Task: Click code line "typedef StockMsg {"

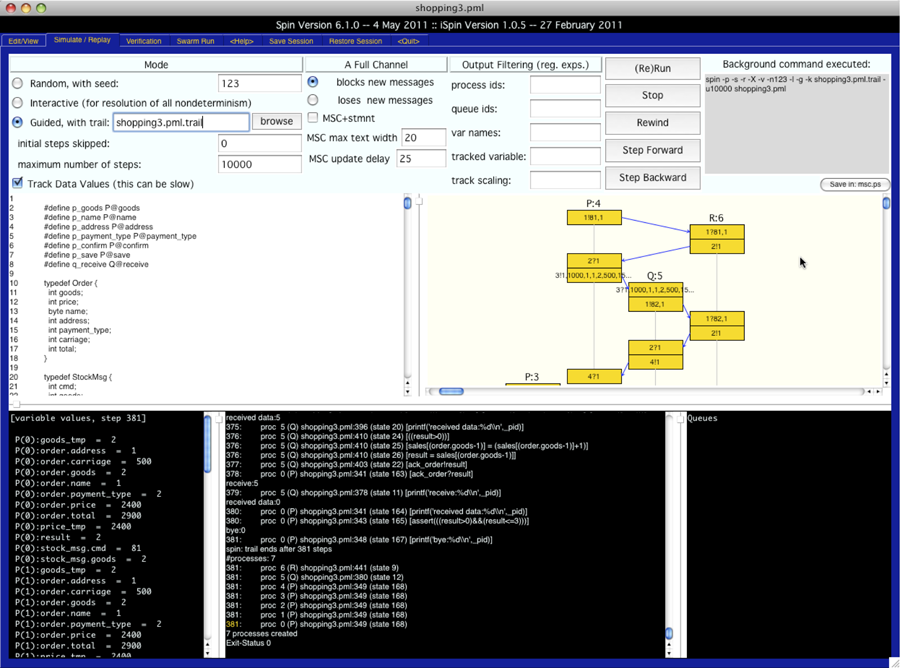Action: click(x=78, y=377)
